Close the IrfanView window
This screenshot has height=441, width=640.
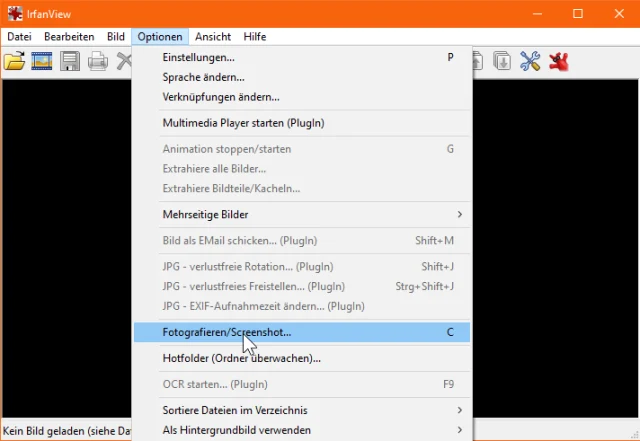pos(619,14)
